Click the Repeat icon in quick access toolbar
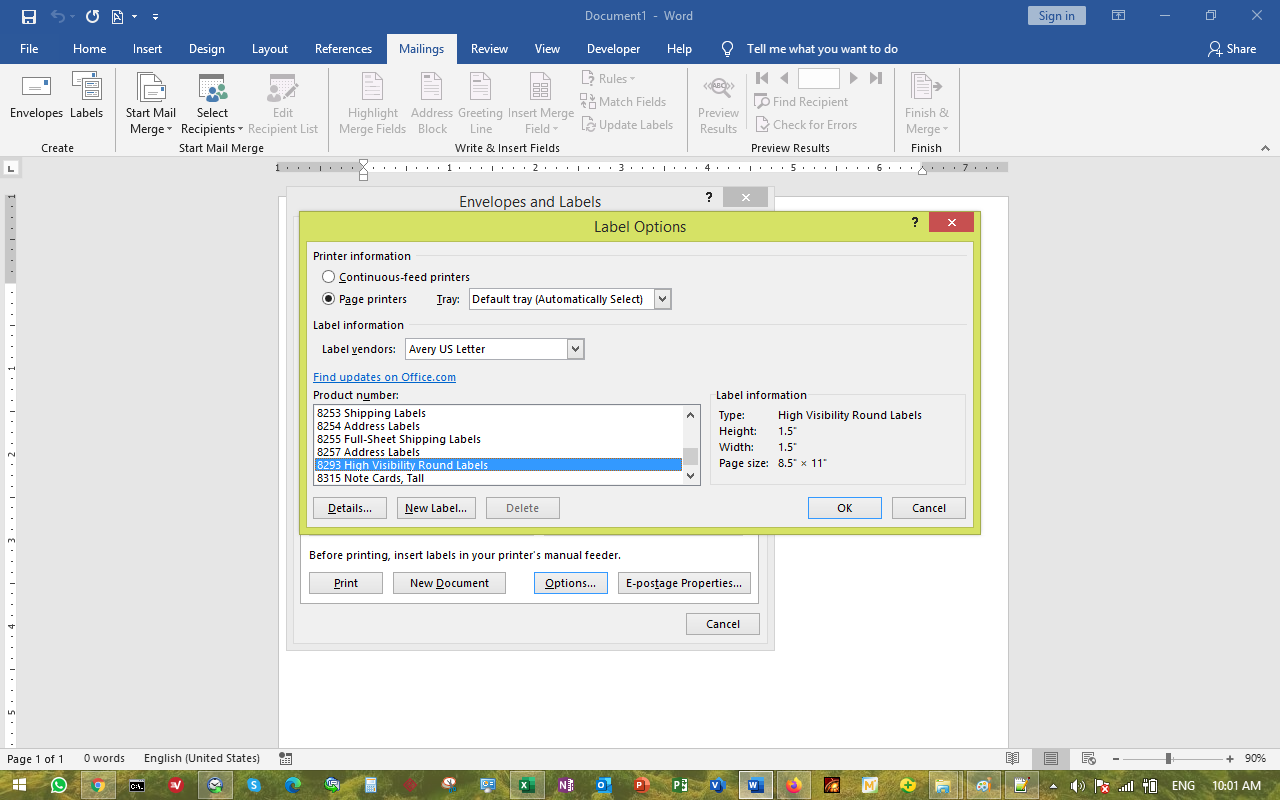The width and height of the screenshot is (1280, 800). [92, 16]
